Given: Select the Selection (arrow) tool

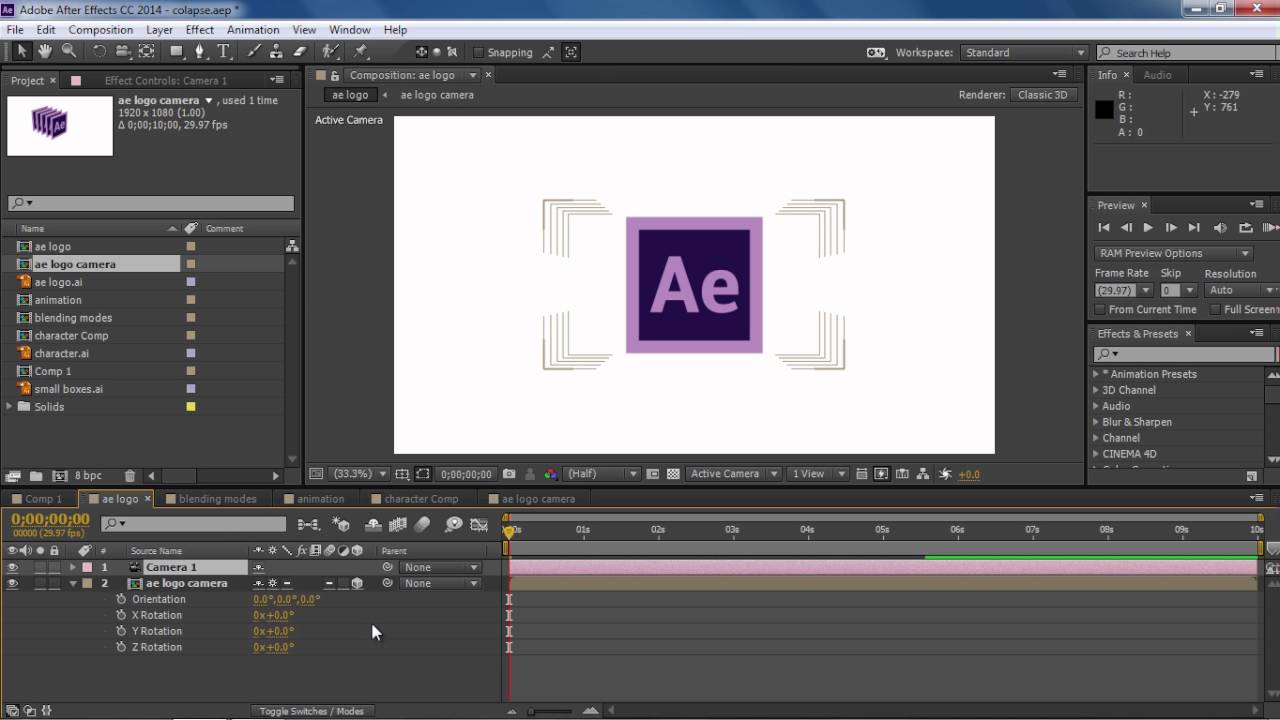Looking at the screenshot, I should point(22,52).
